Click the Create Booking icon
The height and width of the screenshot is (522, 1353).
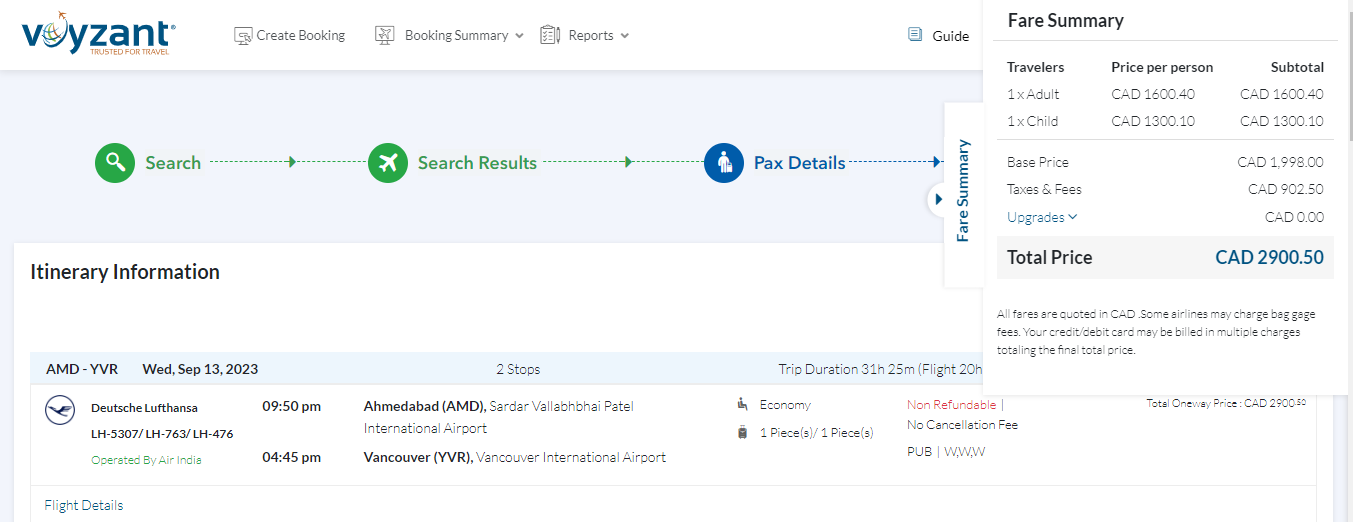click(243, 36)
